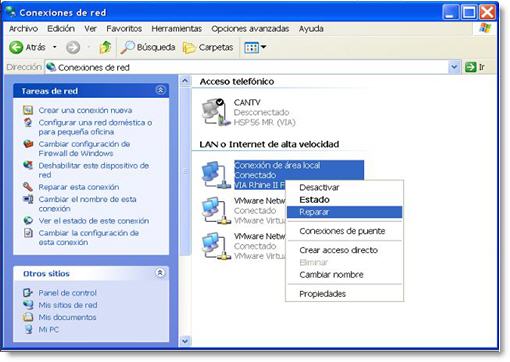Choose Reparar in context menu

click(344, 212)
